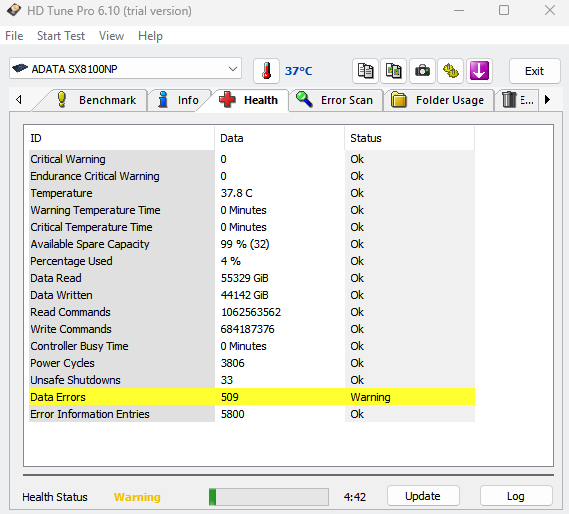Click the HD Tune Pro title bar icon
This screenshot has width=569, height=514.
(x=14, y=10)
